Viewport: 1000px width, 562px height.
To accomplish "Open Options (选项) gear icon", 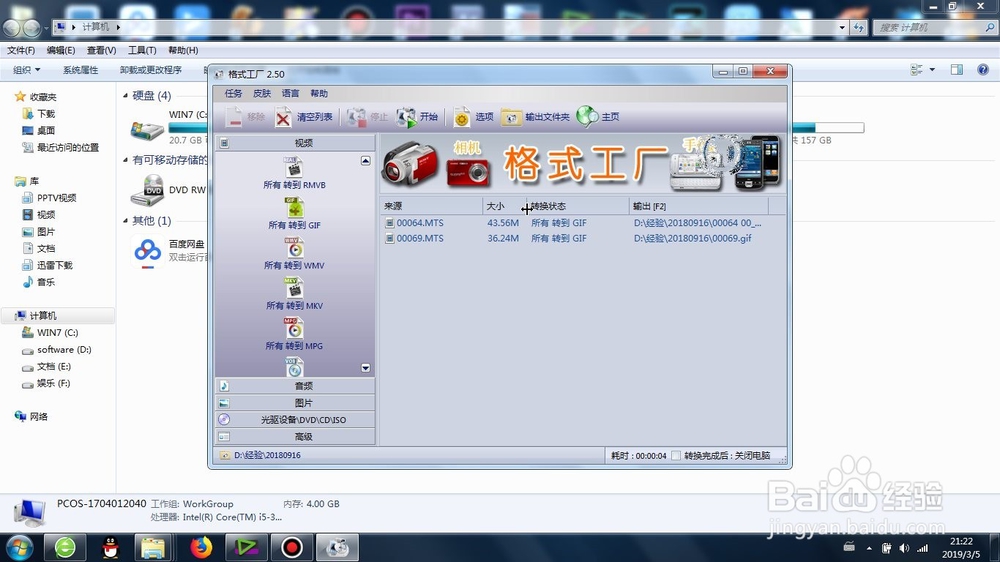I will (461, 117).
